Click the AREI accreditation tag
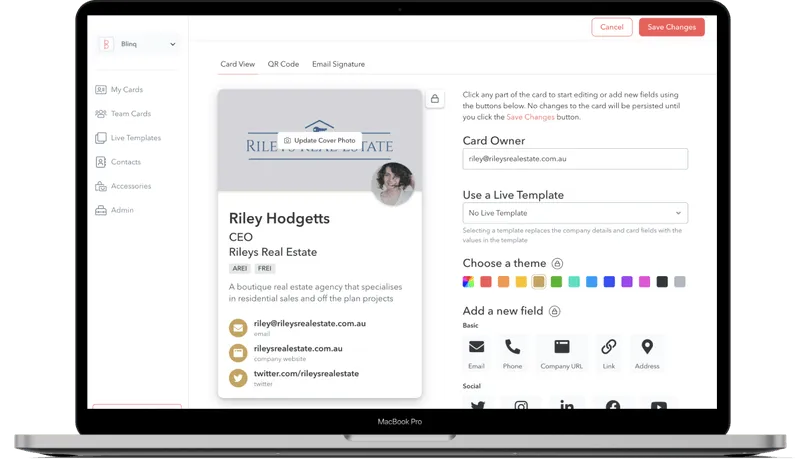Screen dimensions: 800x459 point(239,269)
